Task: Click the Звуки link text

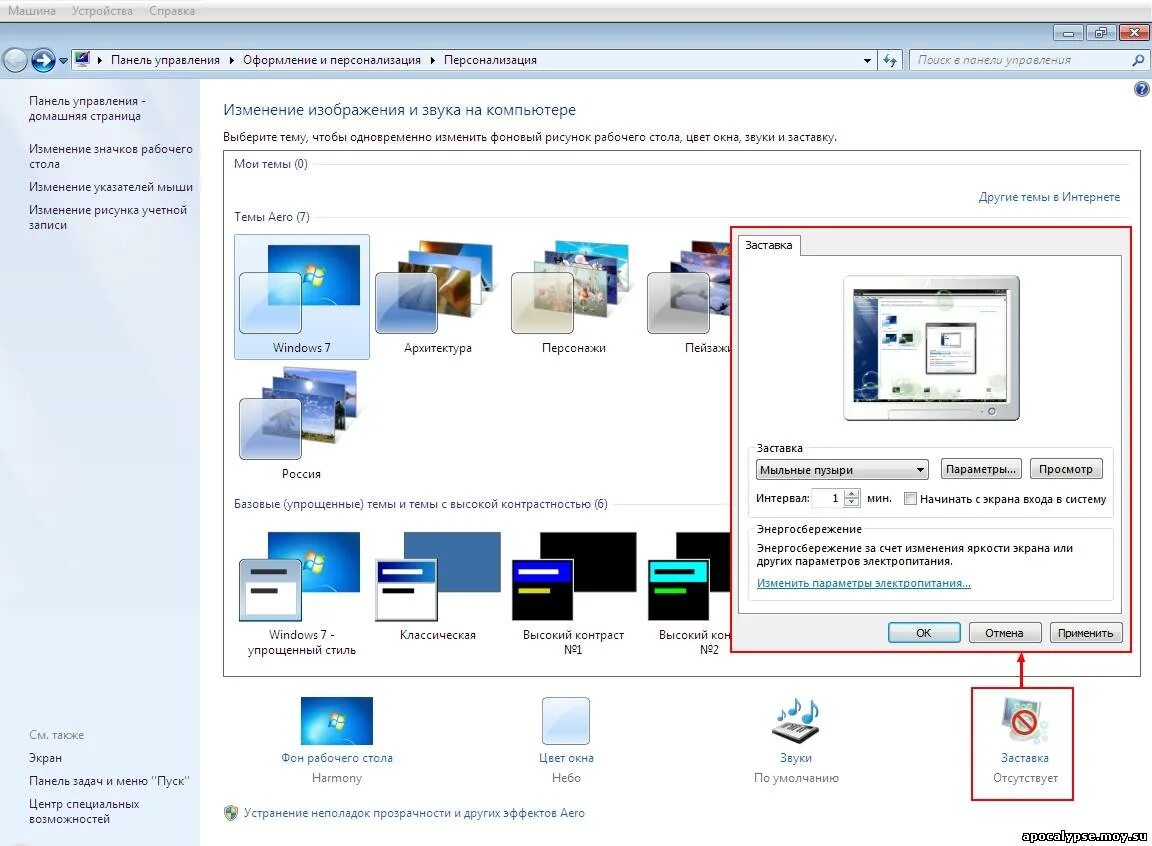Action: tap(796, 758)
